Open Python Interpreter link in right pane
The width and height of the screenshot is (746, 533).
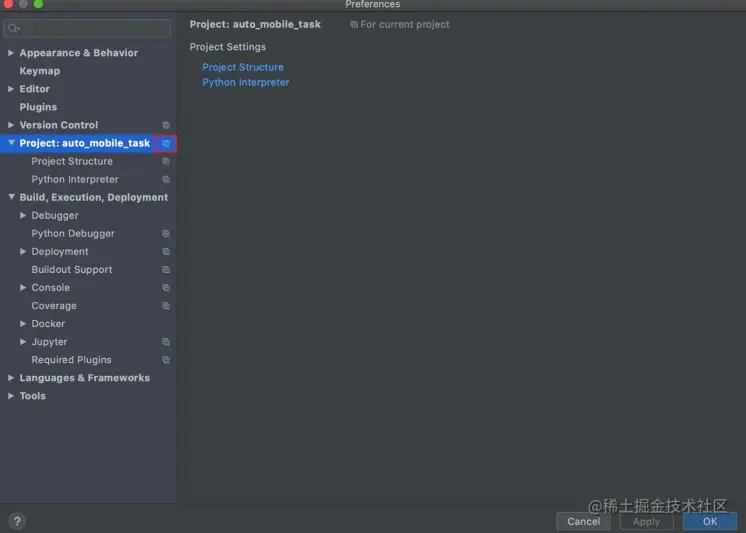(x=245, y=82)
